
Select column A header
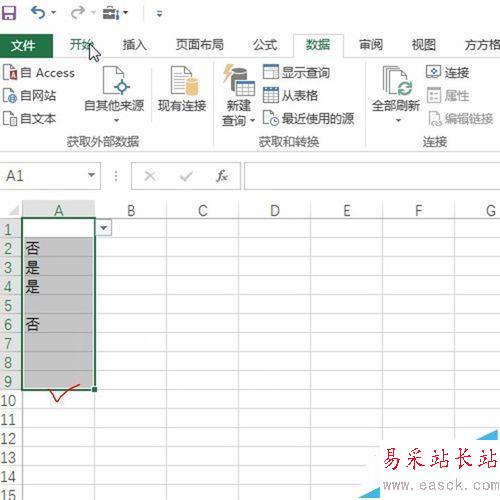(x=59, y=210)
